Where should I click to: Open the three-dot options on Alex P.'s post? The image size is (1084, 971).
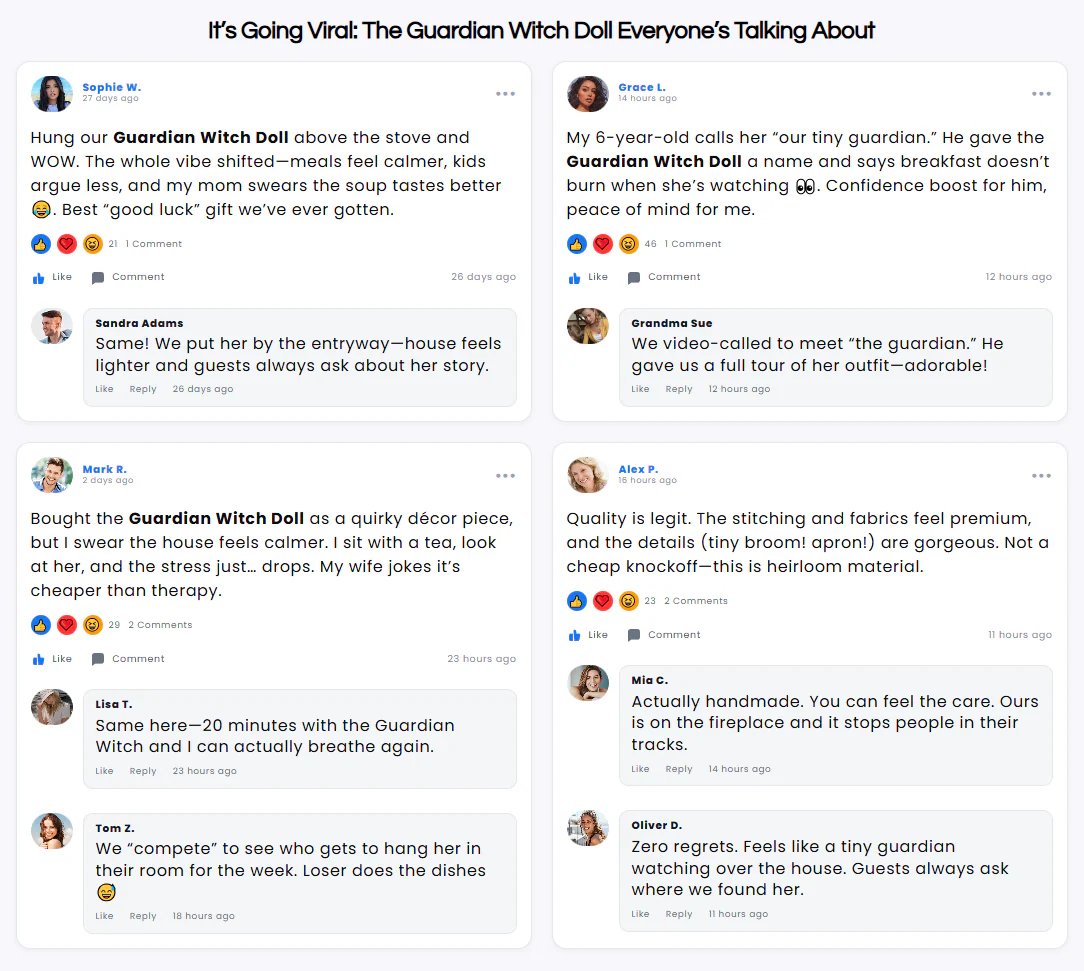coord(1041,476)
